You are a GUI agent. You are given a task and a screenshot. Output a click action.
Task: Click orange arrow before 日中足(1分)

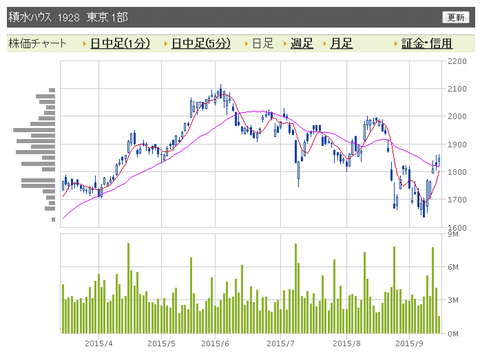(85, 44)
